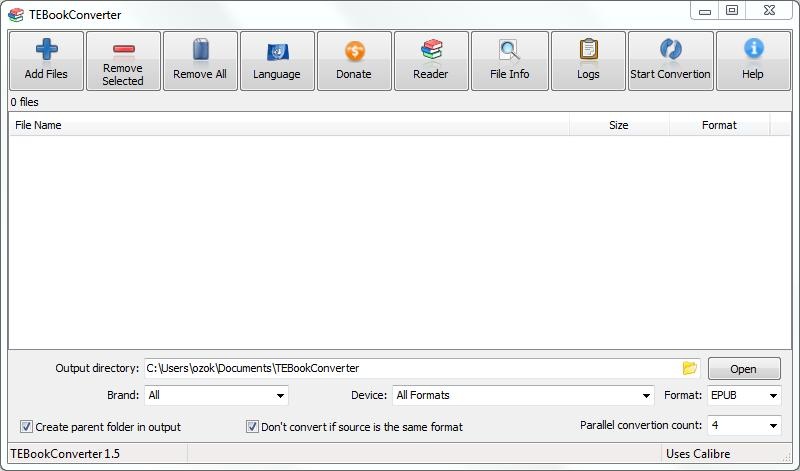Sort by Format column header
The image size is (800, 471).
pos(719,125)
